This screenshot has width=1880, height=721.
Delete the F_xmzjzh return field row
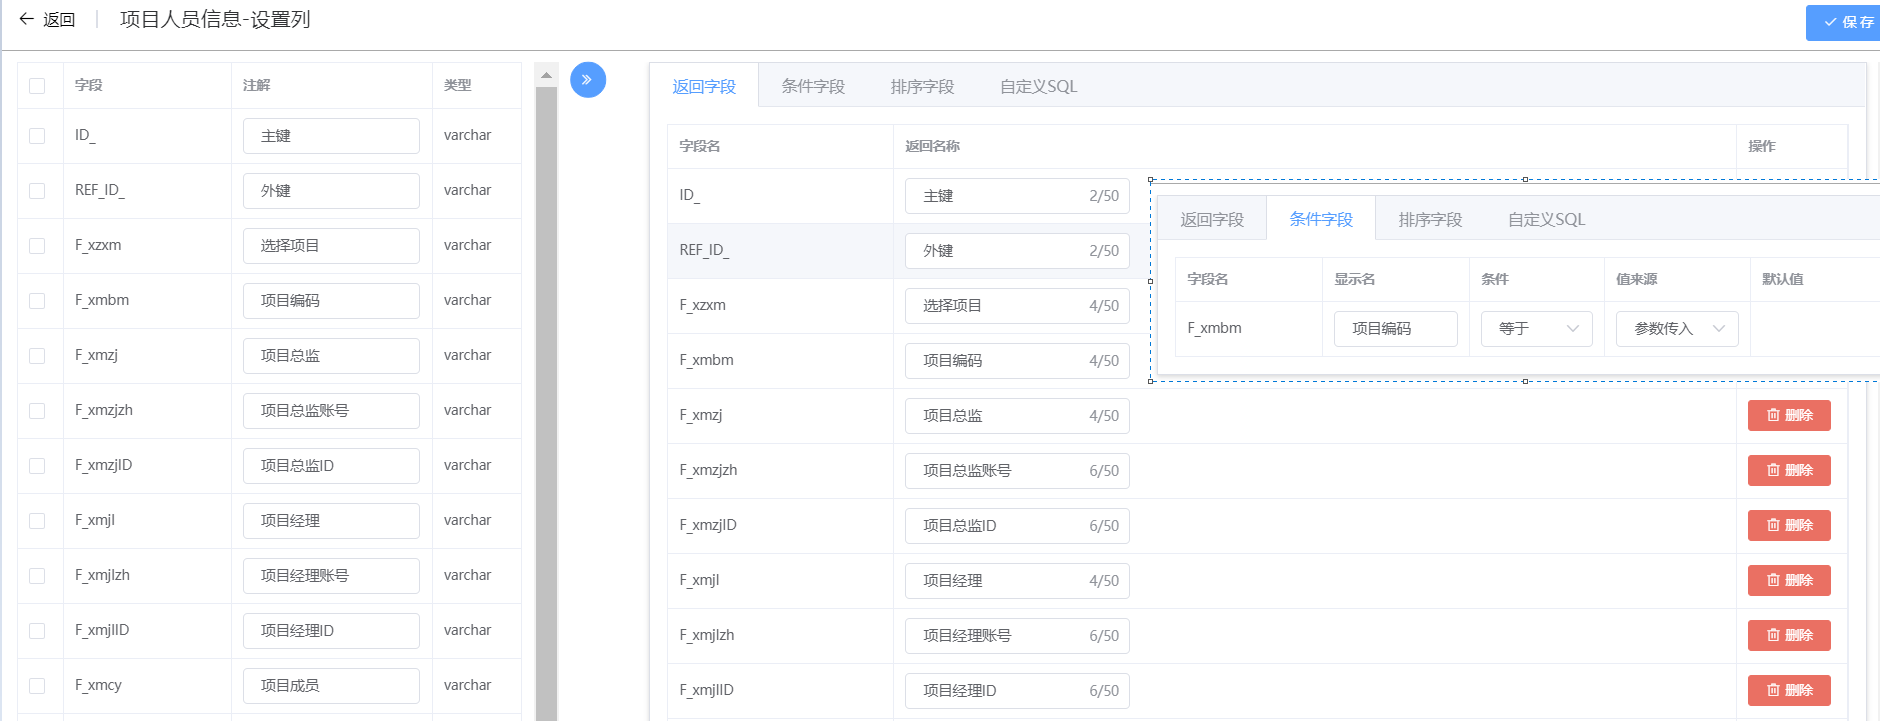1788,470
